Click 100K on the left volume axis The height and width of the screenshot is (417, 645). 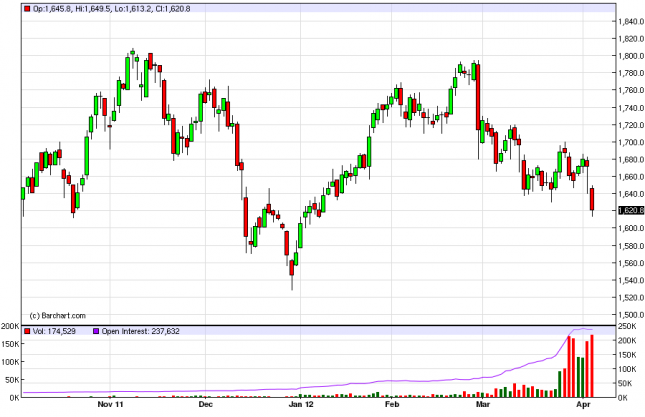[11, 362]
